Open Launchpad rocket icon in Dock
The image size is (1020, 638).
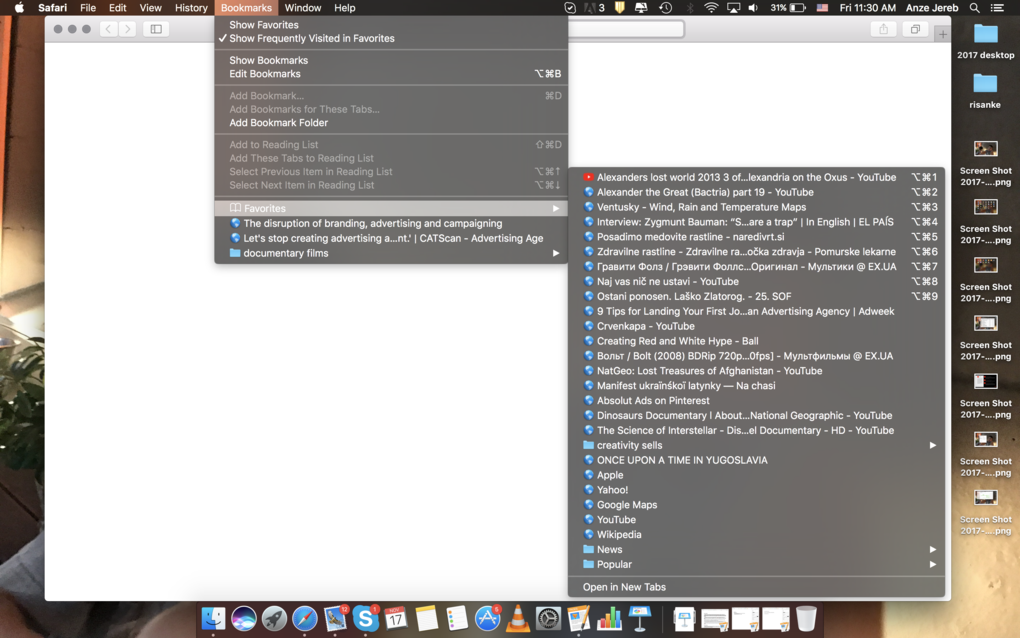274,618
